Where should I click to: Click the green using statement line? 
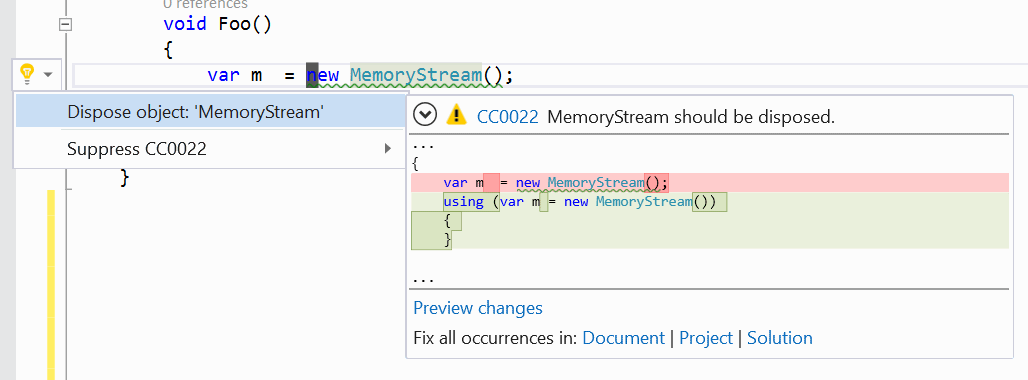point(709,201)
